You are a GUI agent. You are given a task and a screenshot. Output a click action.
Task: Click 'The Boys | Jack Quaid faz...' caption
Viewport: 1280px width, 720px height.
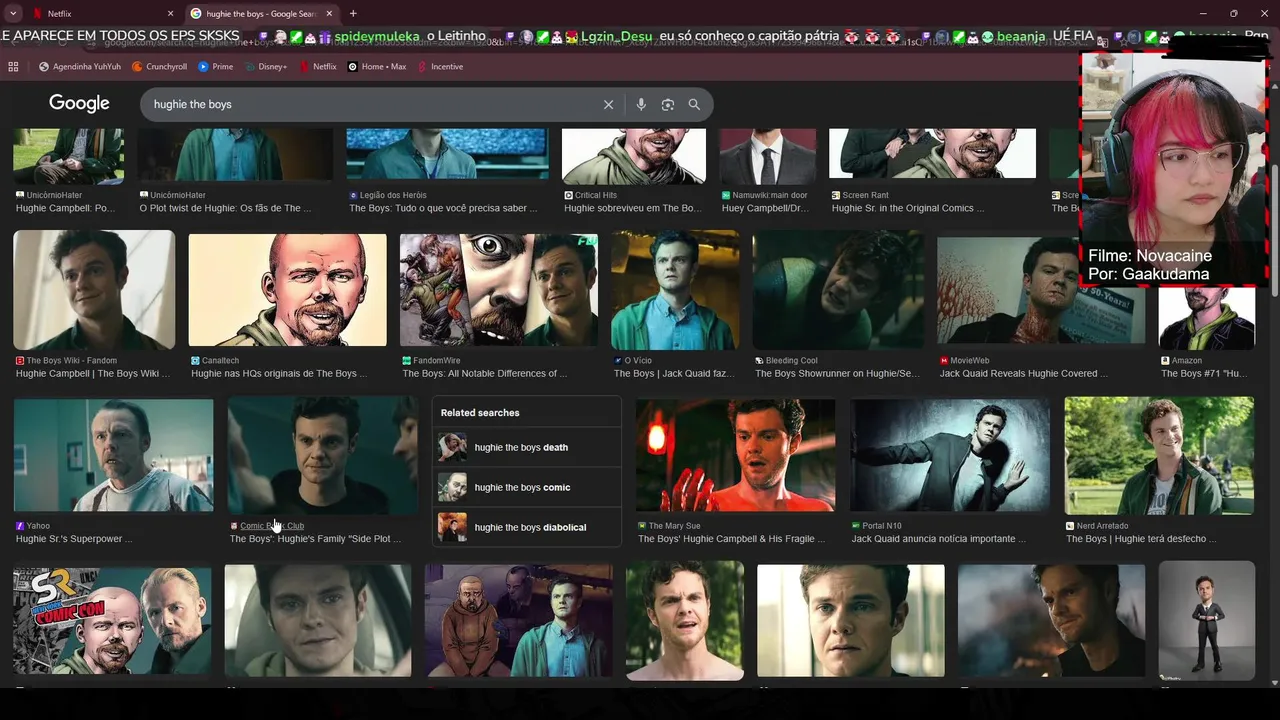[674, 374]
